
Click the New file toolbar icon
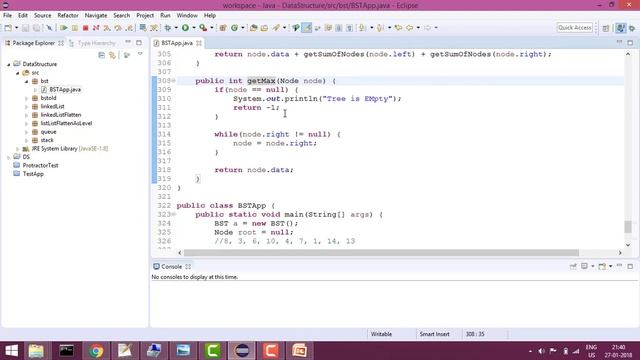pos(8,28)
